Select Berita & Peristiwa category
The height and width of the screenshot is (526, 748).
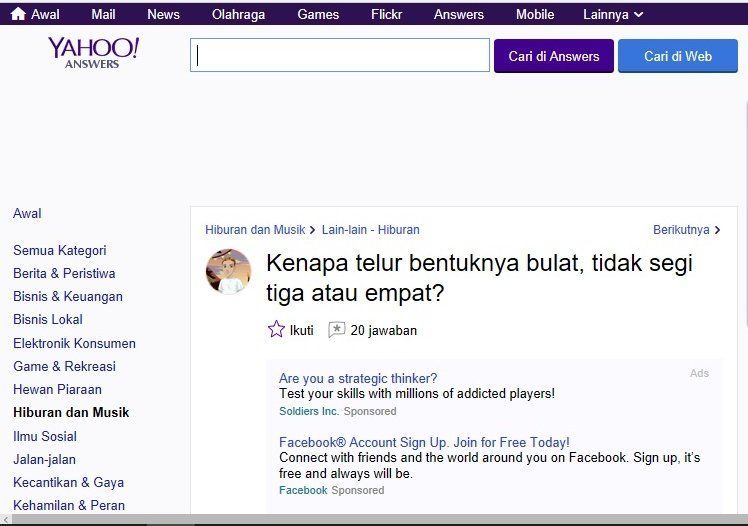coord(64,273)
